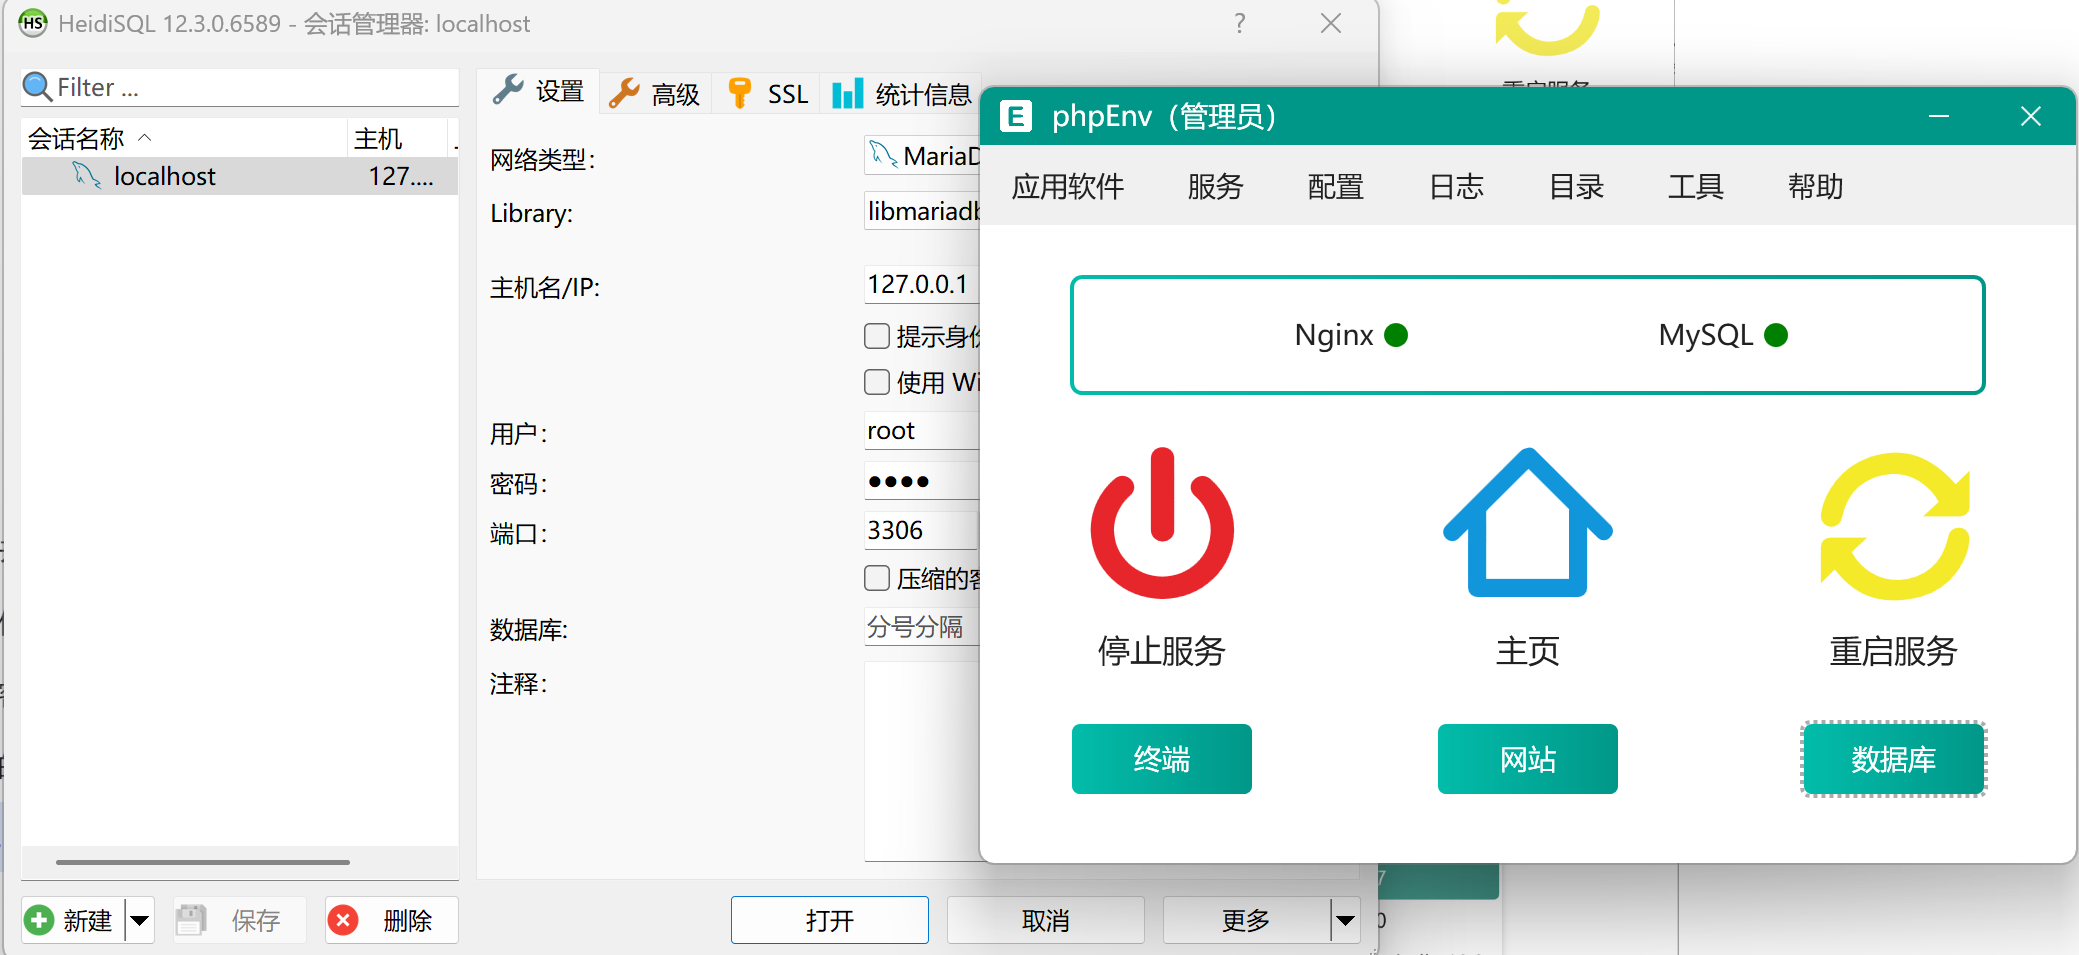The width and height of the screenshot is (2079, 955).
Task: Enable the 压缩的 protocol checkbox
Action: [x=877, y=578]
